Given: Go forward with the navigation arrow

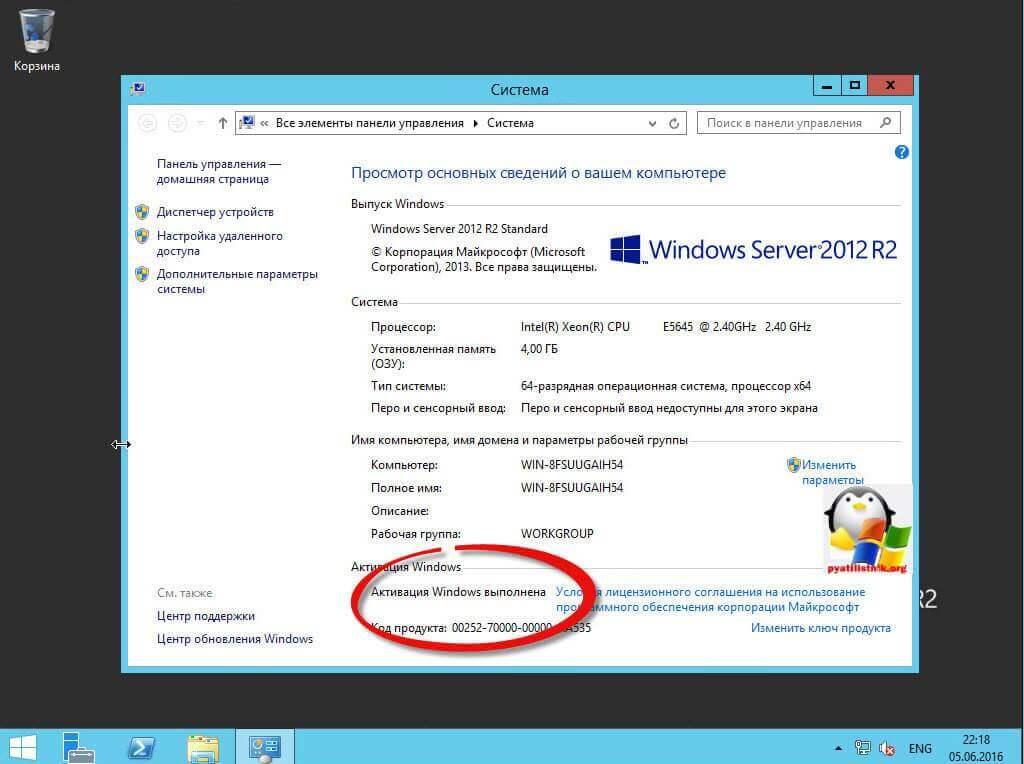Looking at the screenshot, I should tap(177, 123).
